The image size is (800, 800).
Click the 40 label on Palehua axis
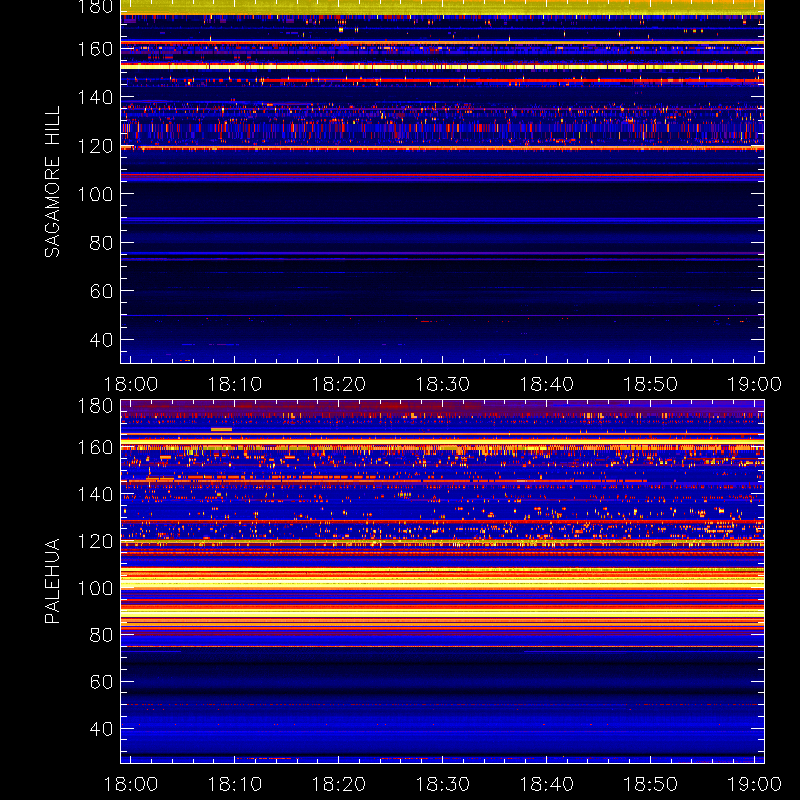pyautogui.click(x=101, y=729)
